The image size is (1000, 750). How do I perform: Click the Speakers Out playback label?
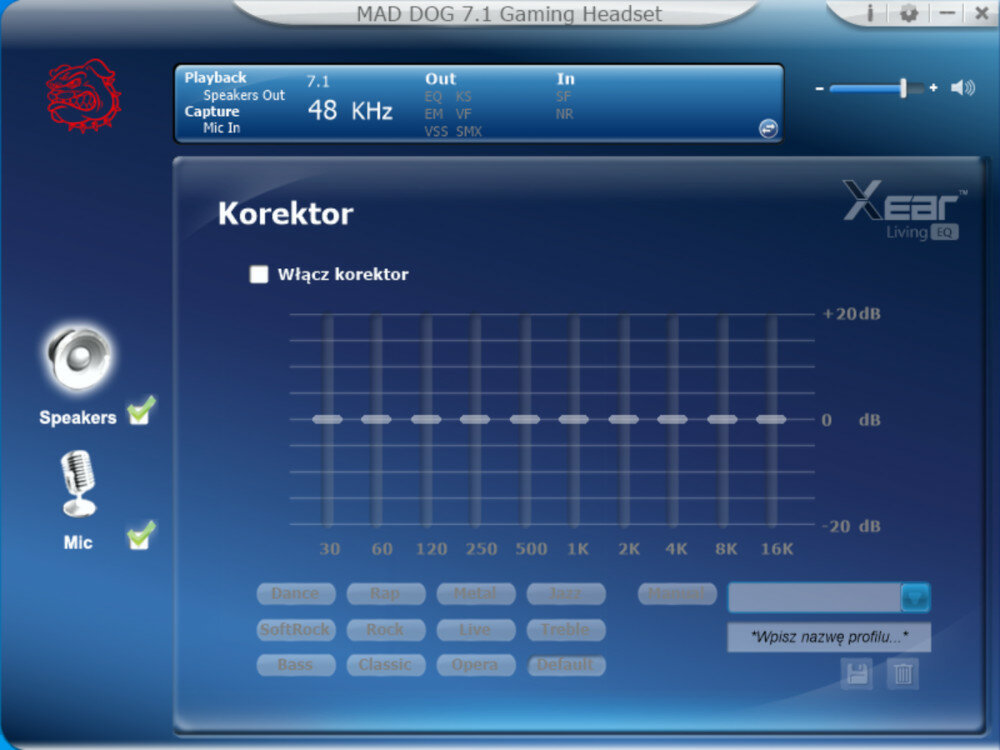(x=244, y=95)
